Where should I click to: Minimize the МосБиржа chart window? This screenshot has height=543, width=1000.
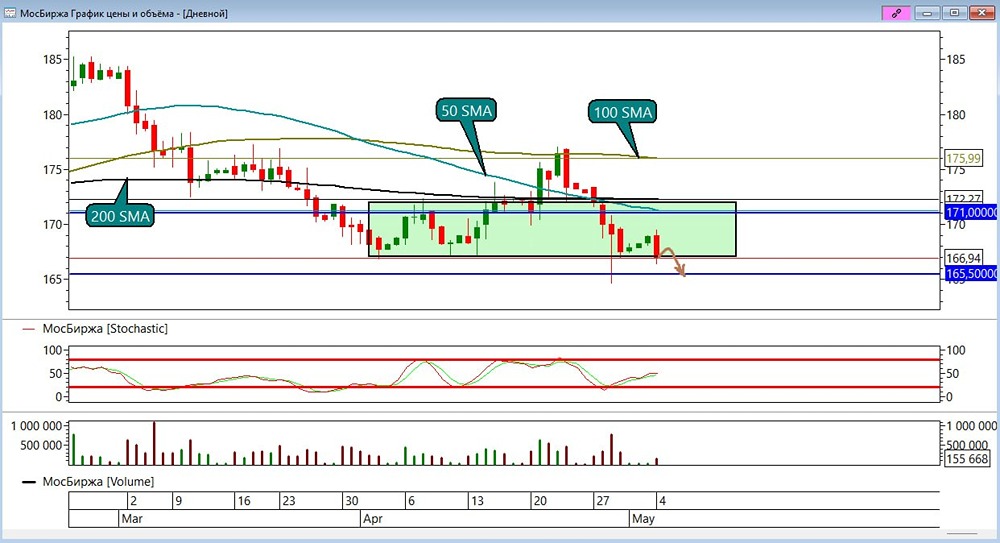click(x=927, y=13)
